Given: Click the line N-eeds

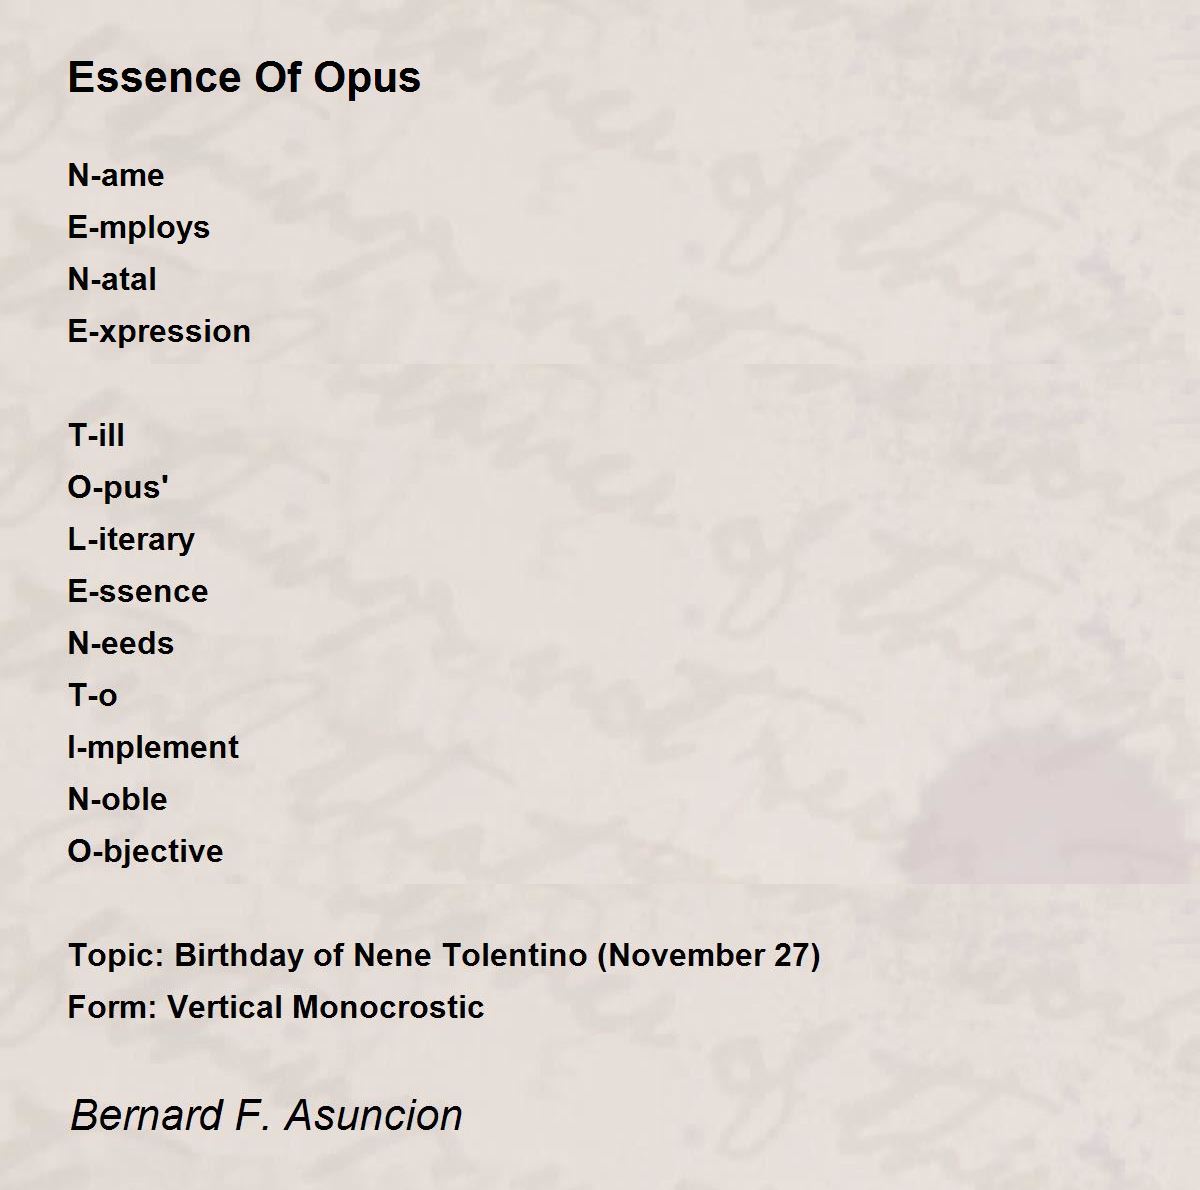Looking at the screenshot, I should pyautogui.click(x=121, y=643).
